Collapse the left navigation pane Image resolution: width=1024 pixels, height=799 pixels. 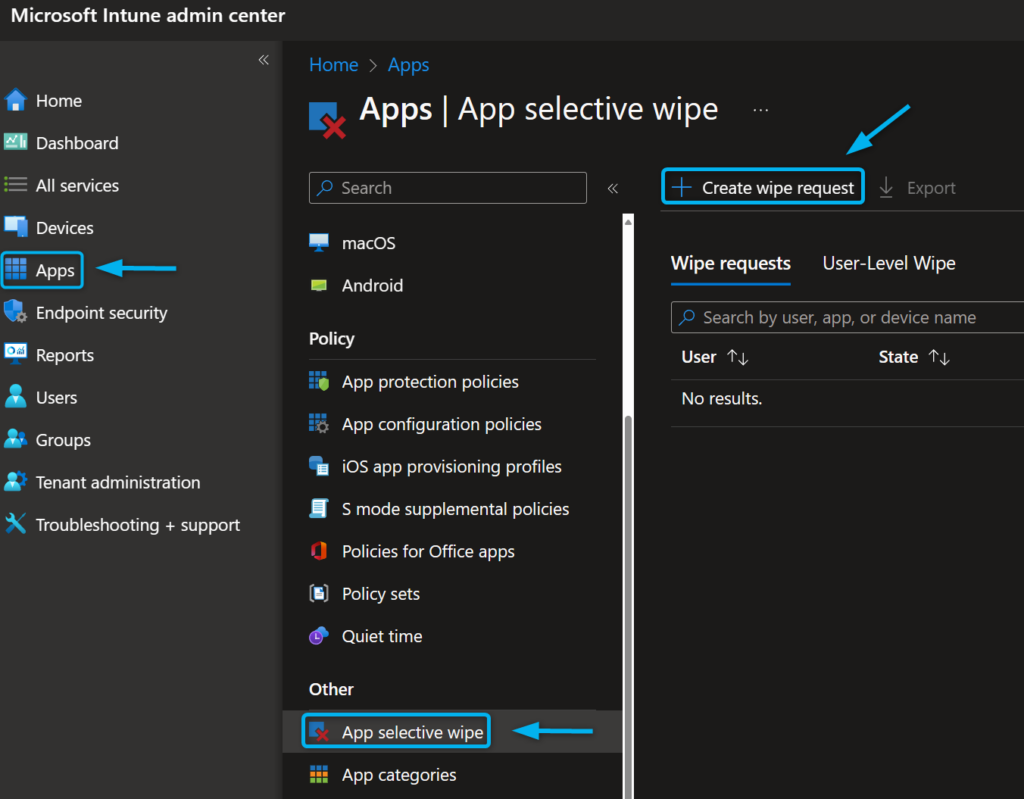263,59
